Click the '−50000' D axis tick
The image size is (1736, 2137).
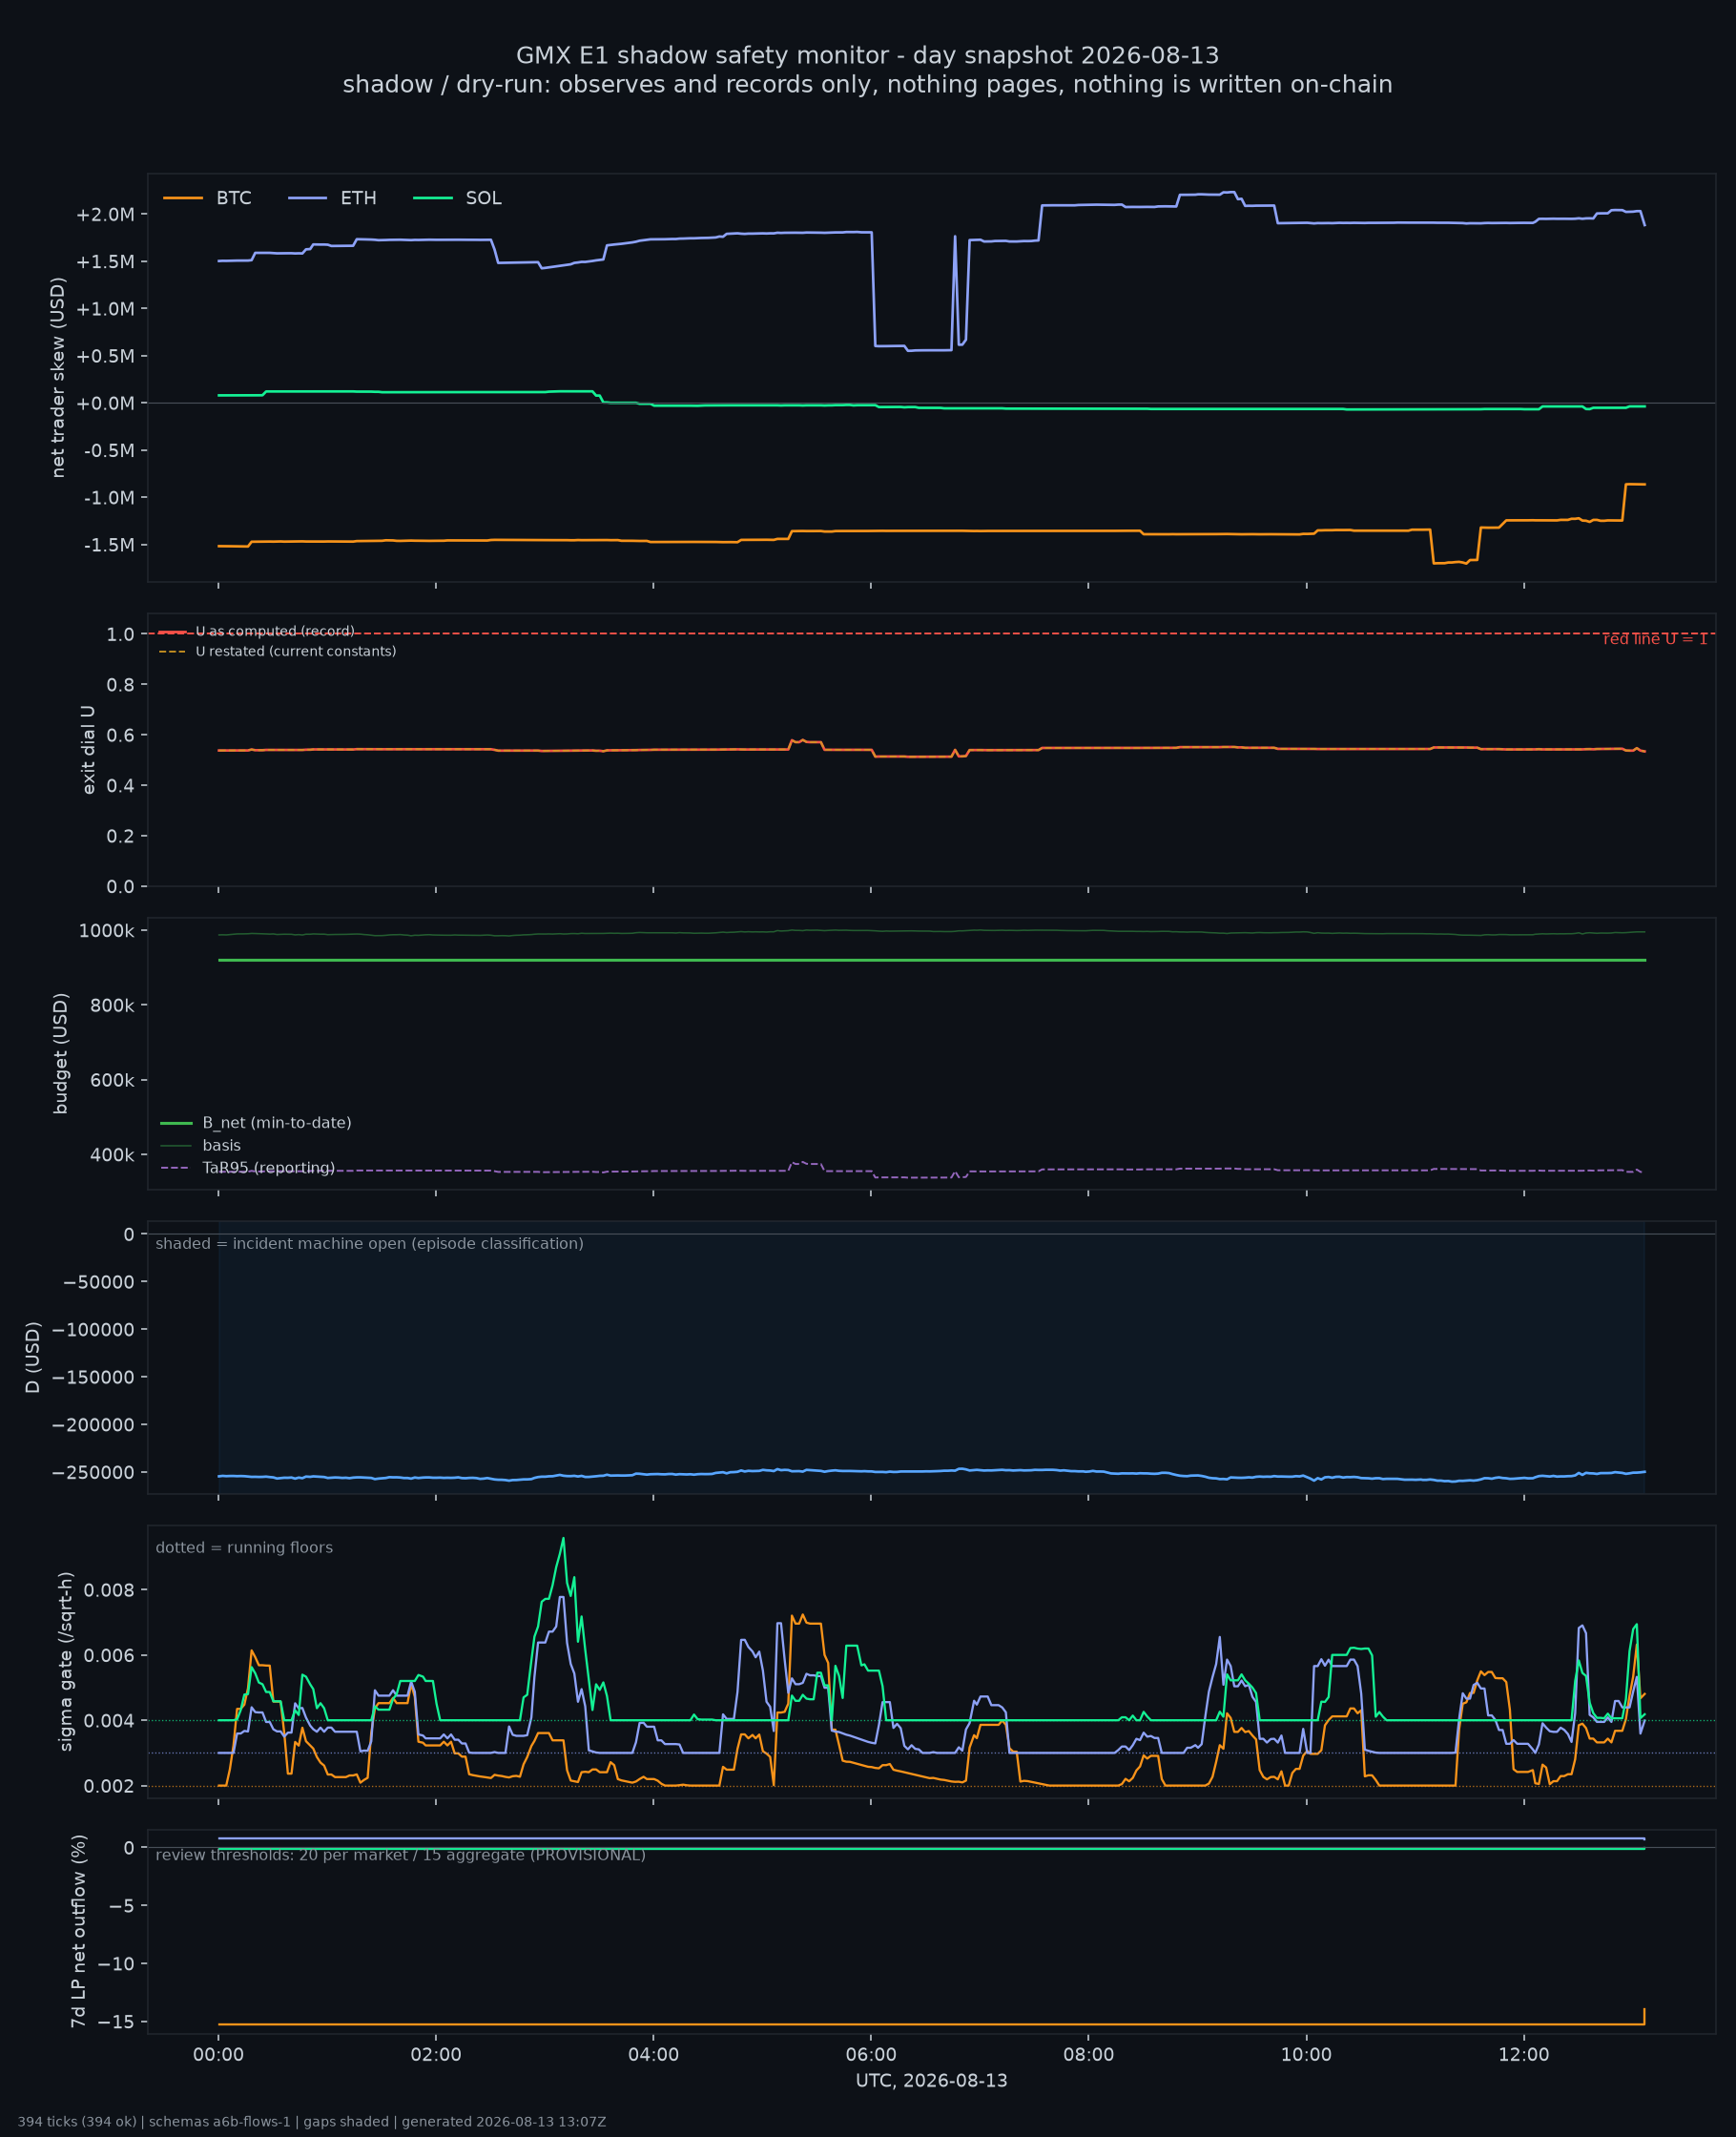(x=98, y=1282)
